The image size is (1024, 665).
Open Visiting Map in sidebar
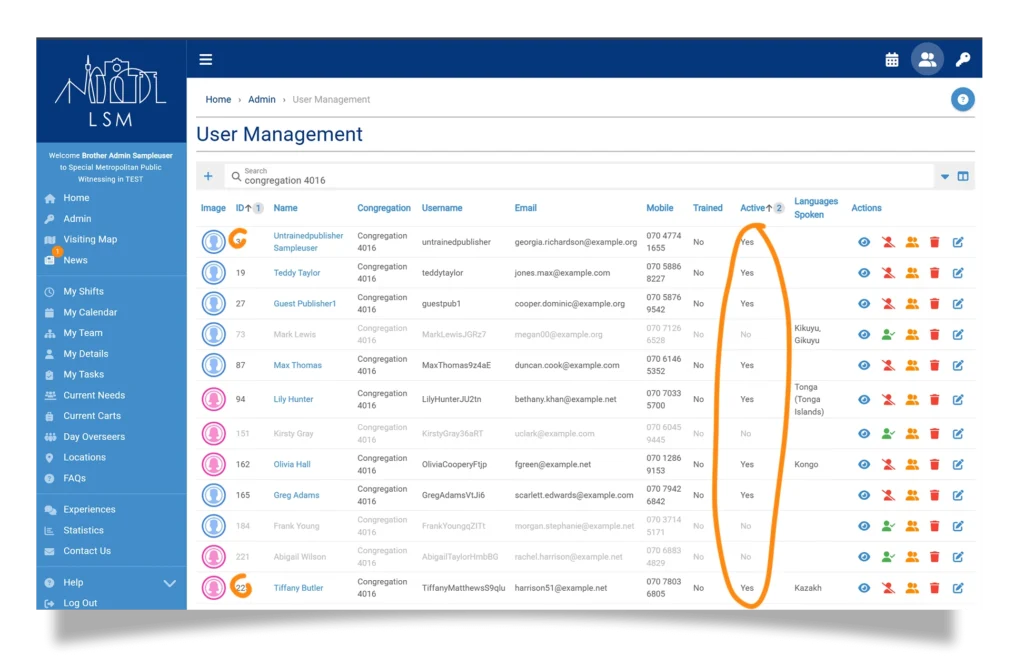pos(90,240)
